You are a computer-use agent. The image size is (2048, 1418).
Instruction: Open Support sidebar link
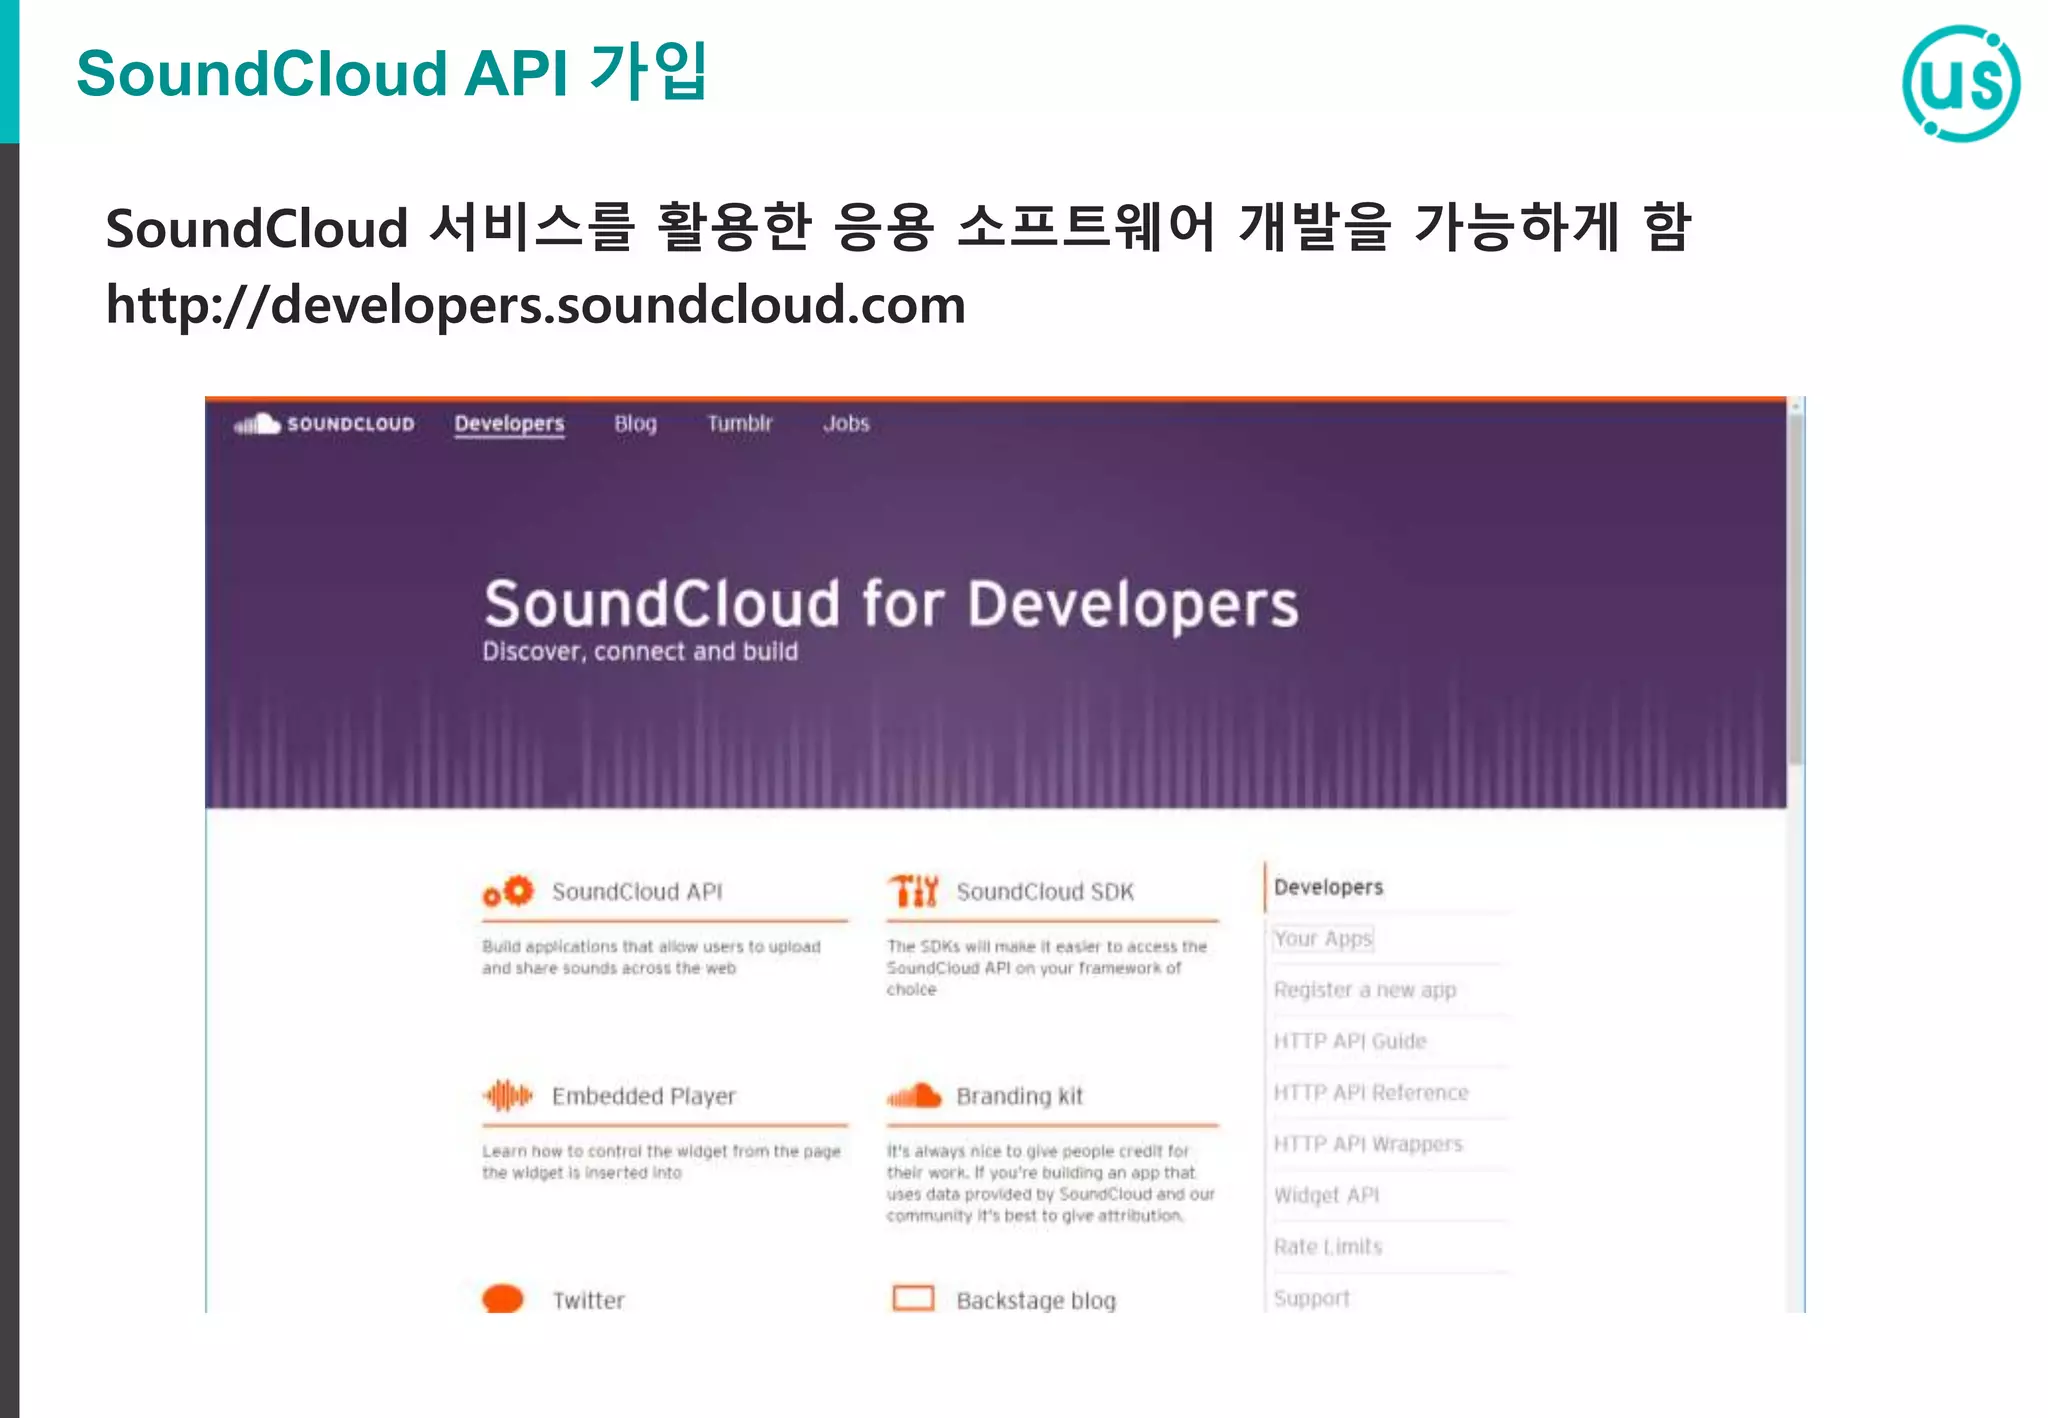pos(1311,1298)
